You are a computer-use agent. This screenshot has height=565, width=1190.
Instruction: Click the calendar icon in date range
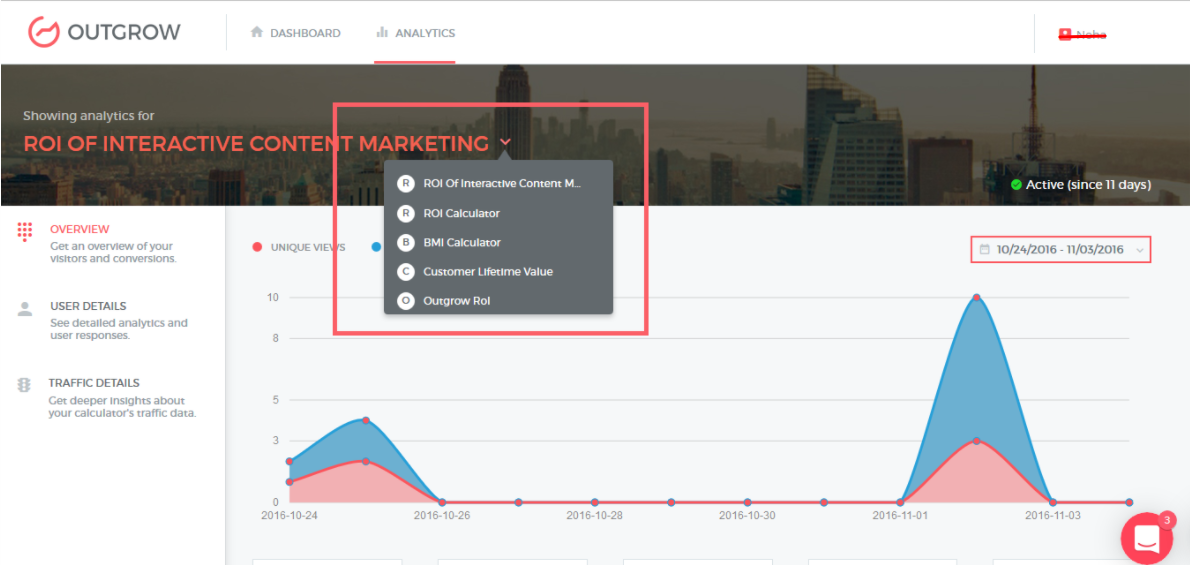coord(984,249)
